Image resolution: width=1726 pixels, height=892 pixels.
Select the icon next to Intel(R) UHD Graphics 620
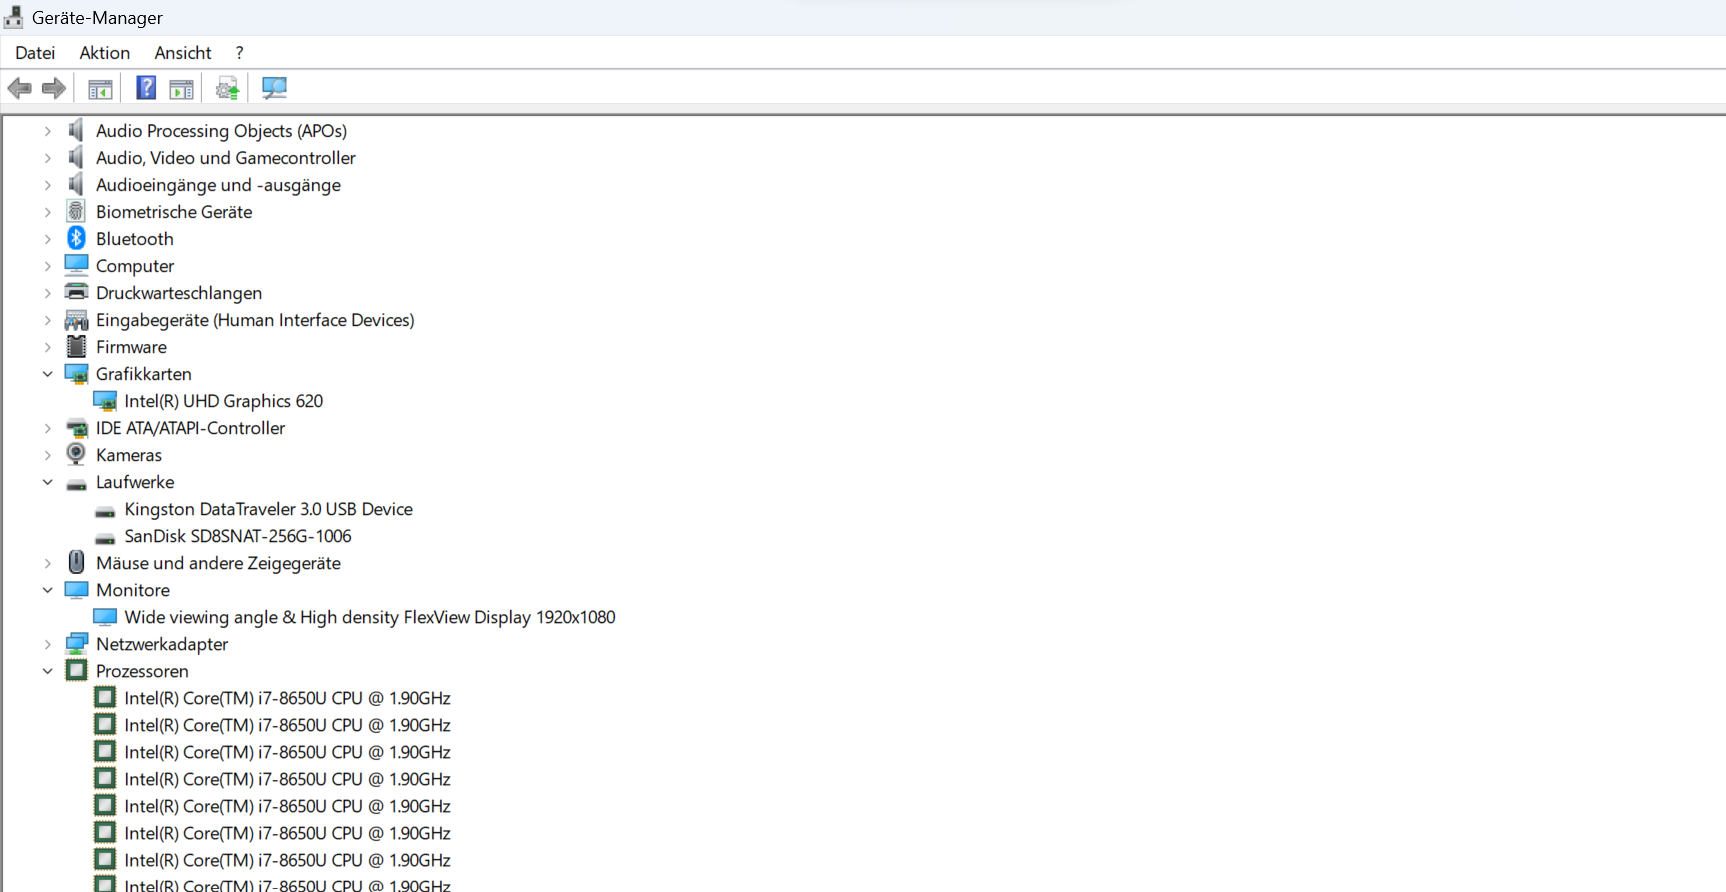(x=105, y=400)
